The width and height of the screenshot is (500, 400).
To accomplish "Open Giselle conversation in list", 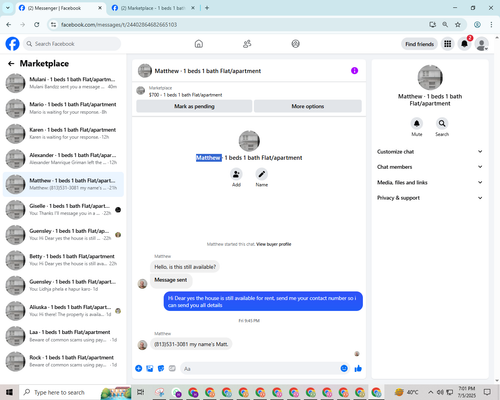I will [x=63, y=210].
